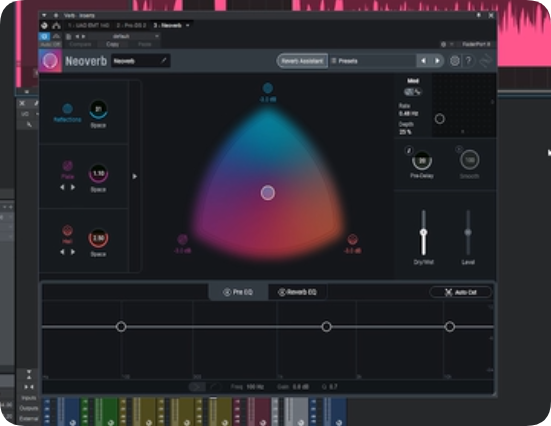Open the window menu triangle in title bar
The height and width of the screenshot is (426, 551).
pos(44,15)
